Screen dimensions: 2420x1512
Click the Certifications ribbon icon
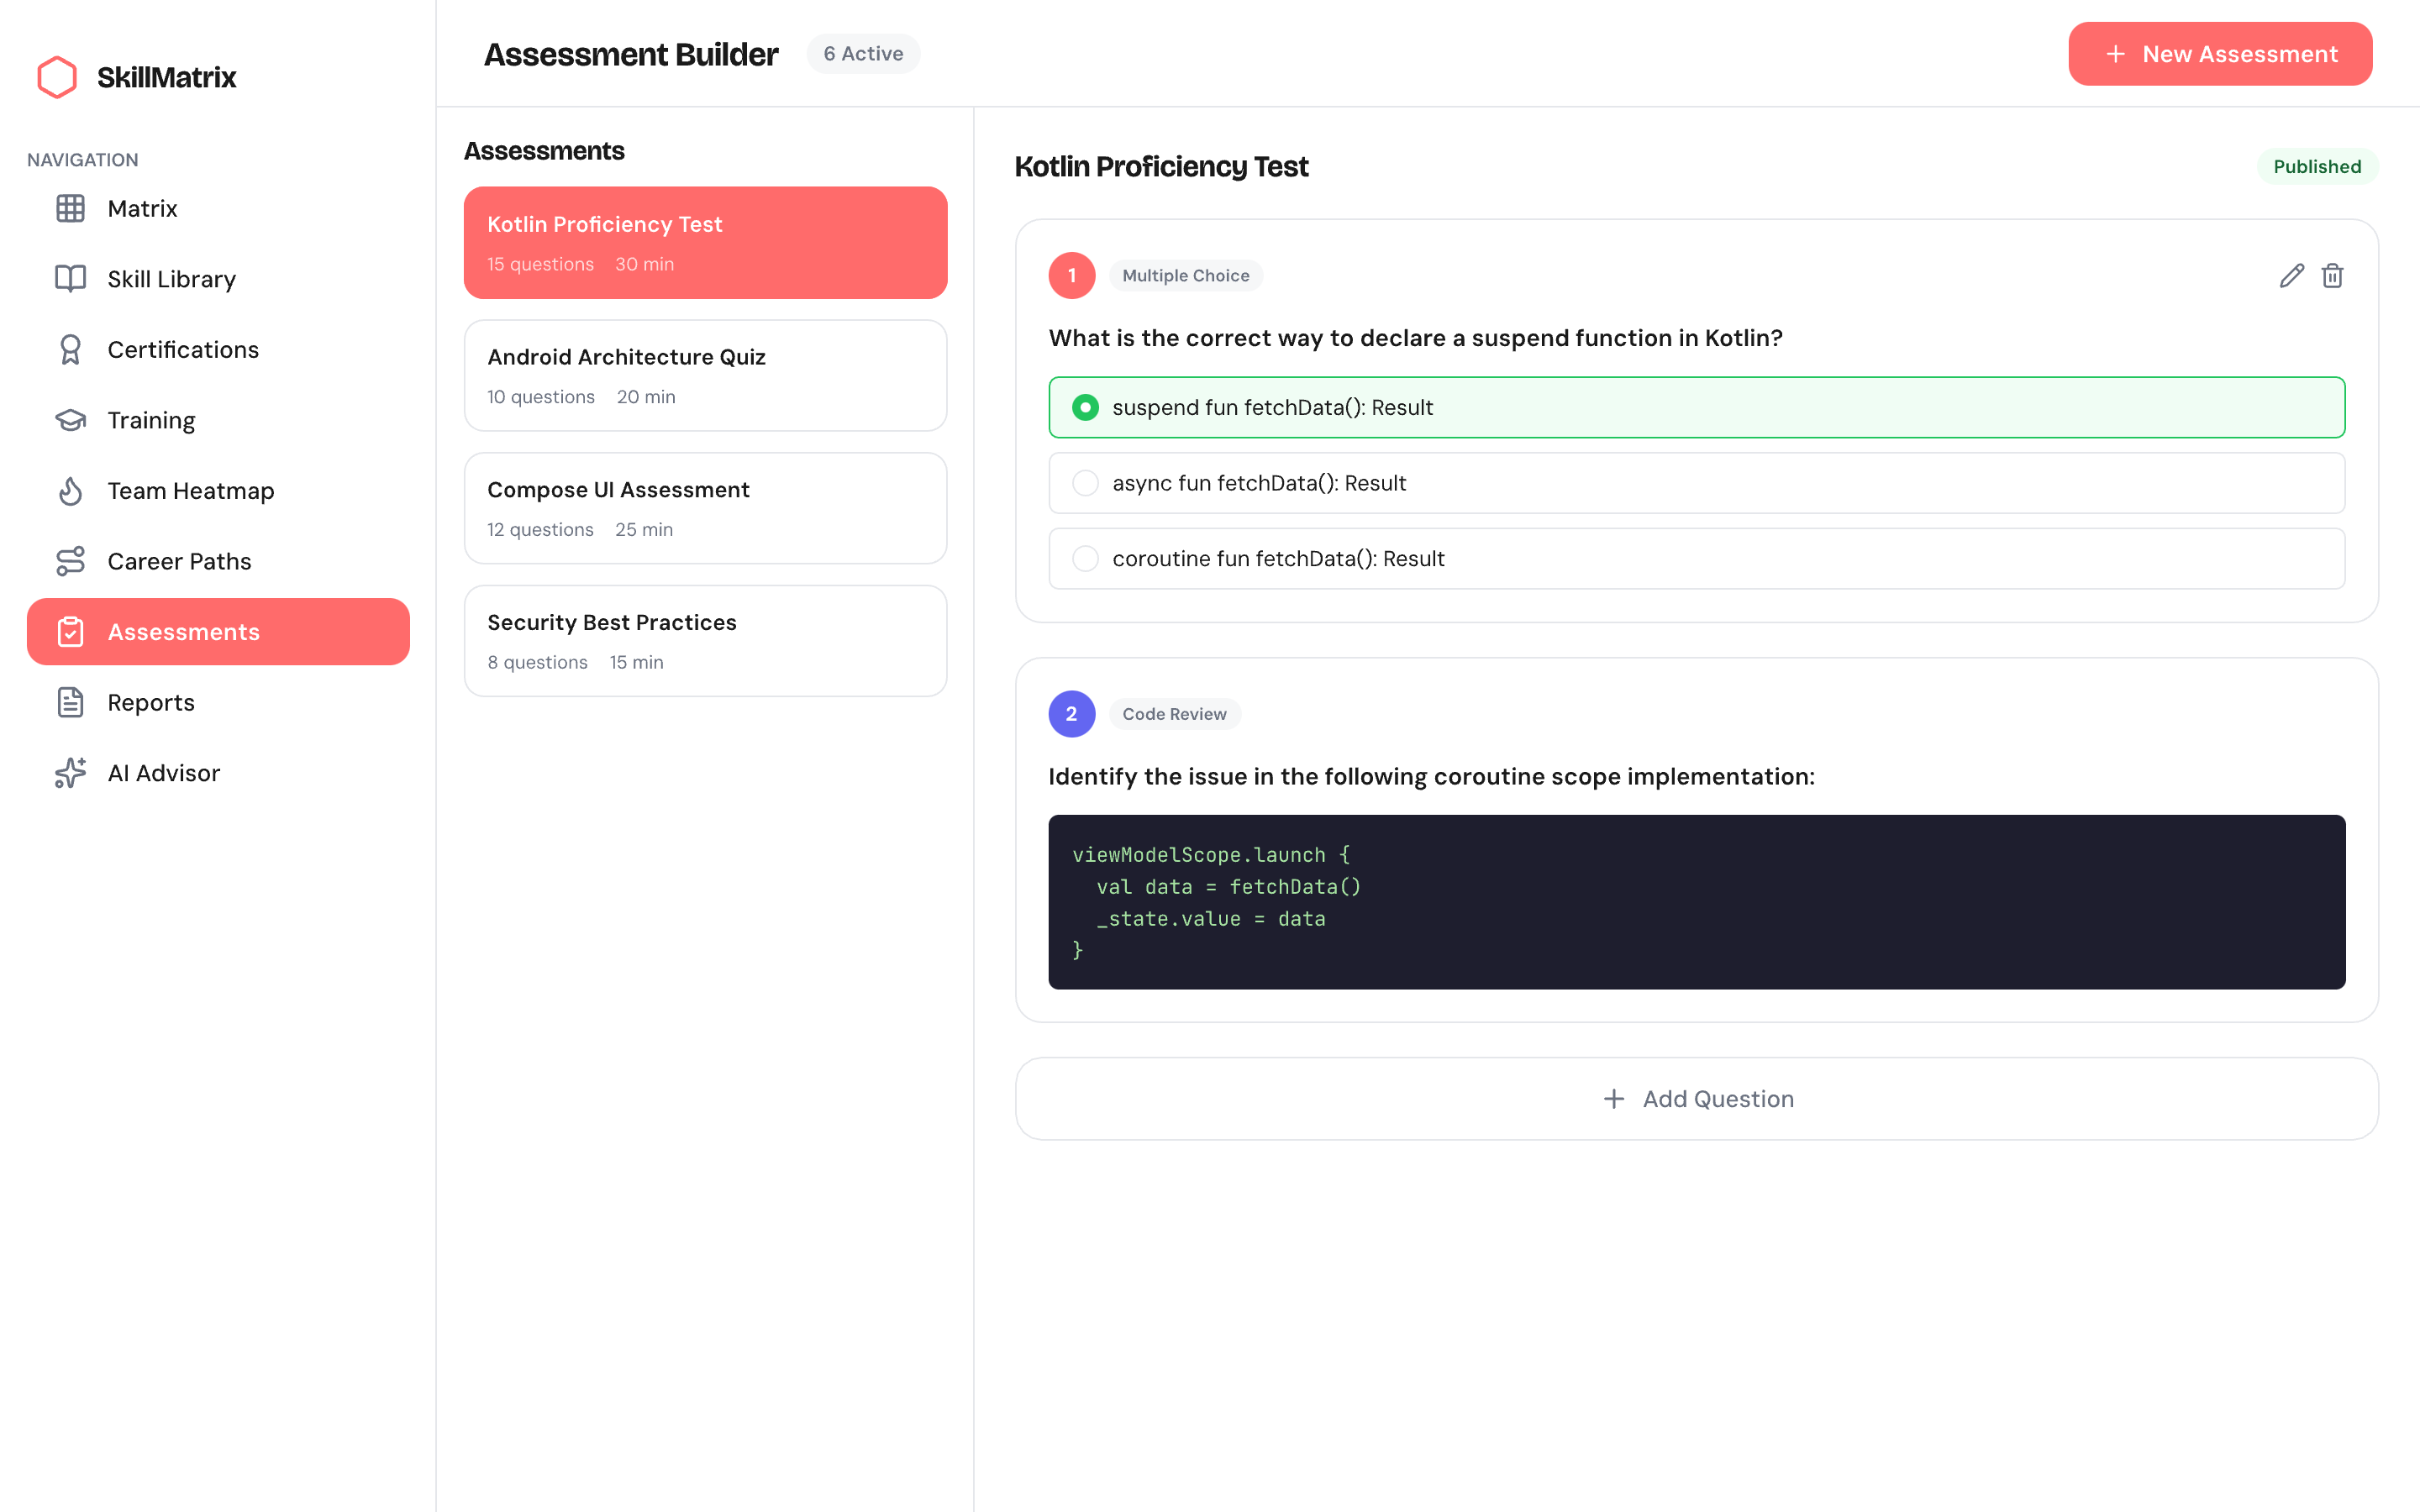point(70,349)
